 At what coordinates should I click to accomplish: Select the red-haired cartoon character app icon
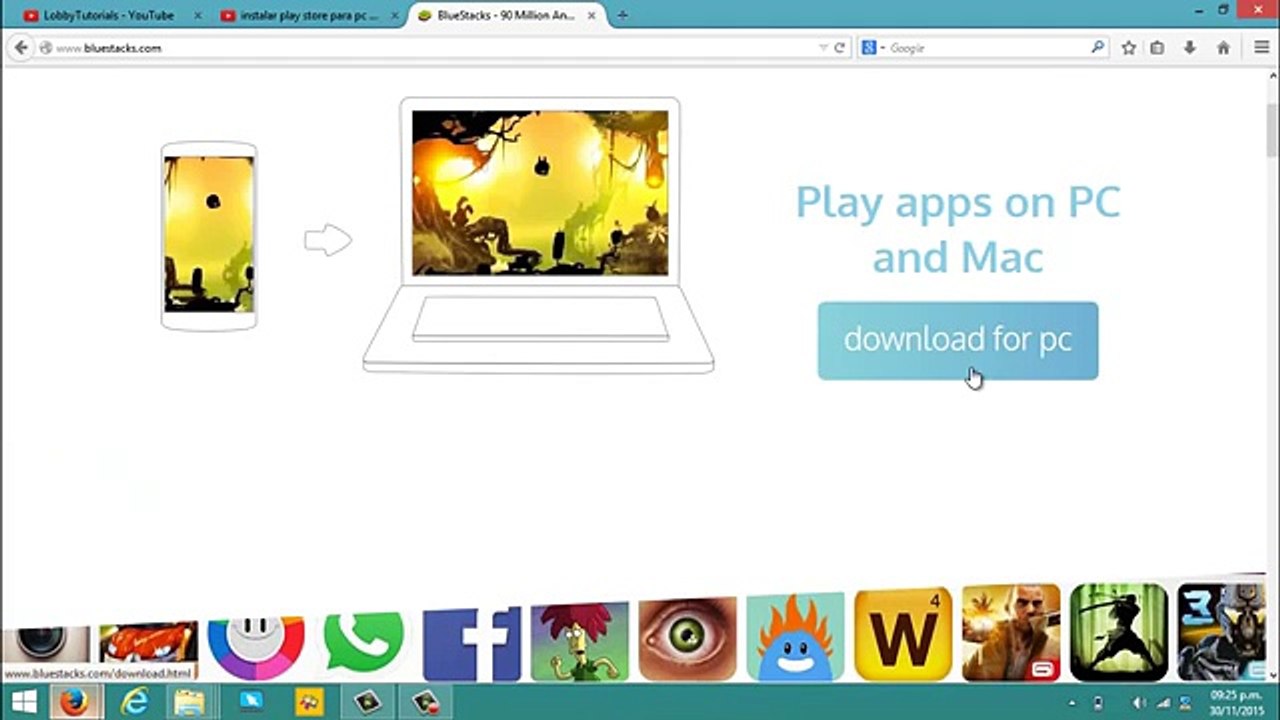[580, 641]
